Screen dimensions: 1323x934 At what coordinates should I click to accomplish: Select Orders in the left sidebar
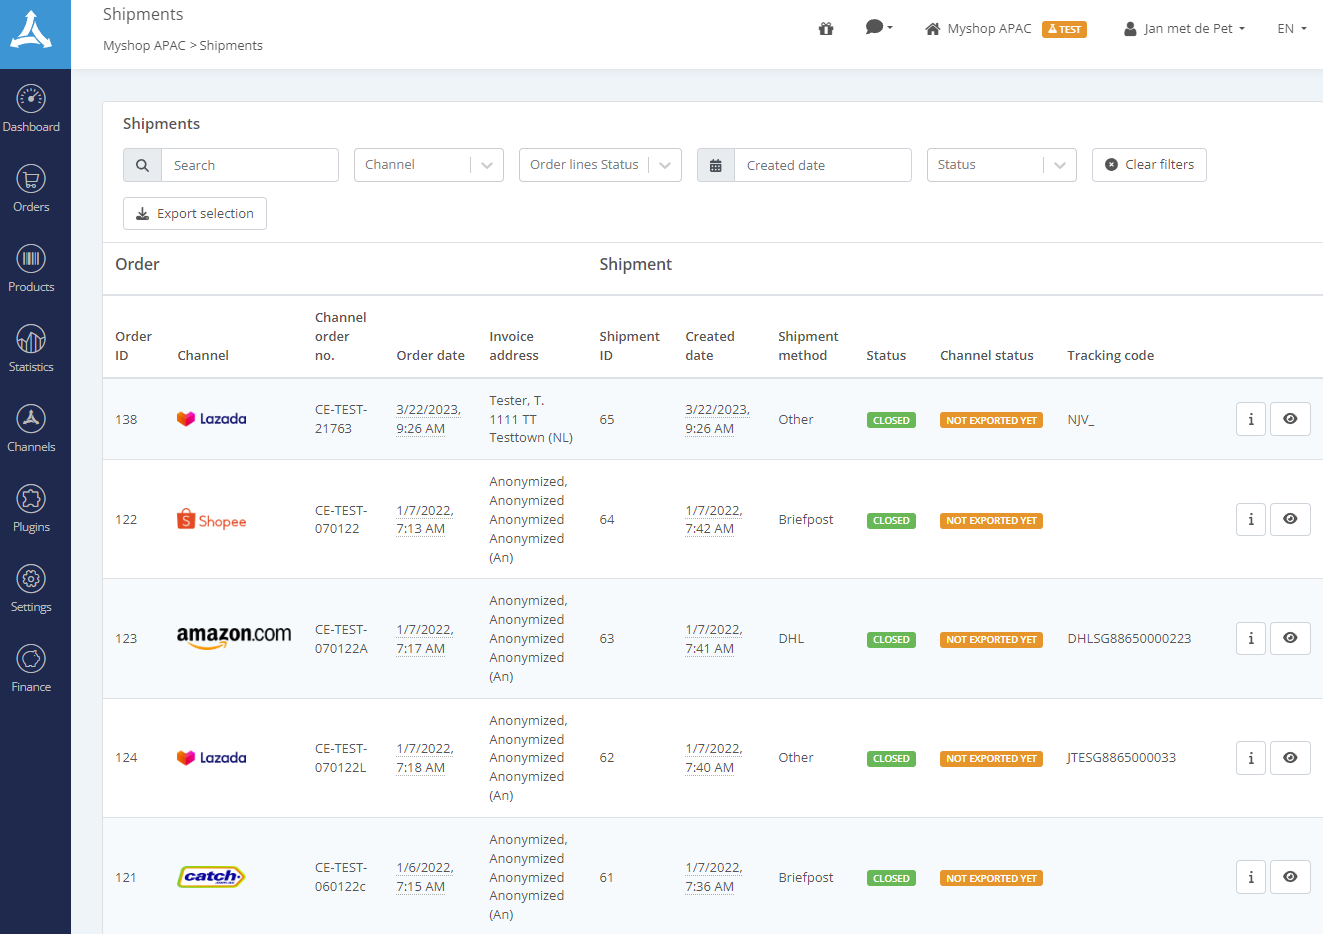click(31, 188)
